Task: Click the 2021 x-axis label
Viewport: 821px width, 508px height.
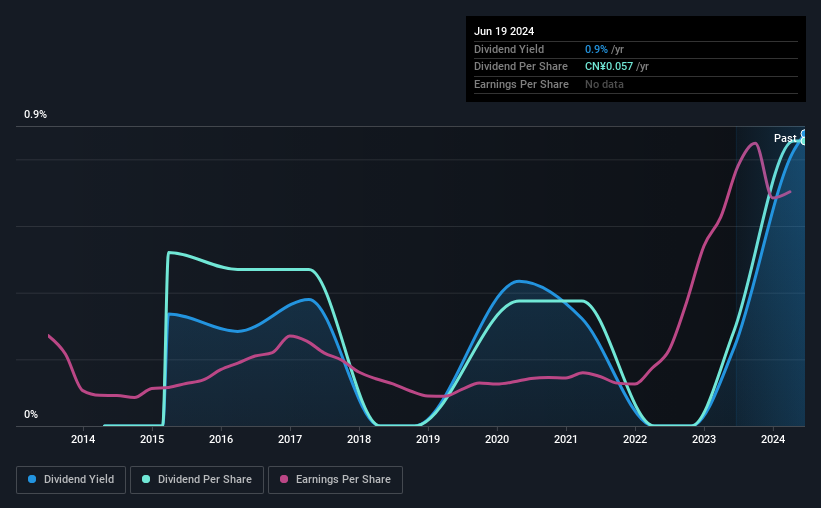Action: [566, 439]
